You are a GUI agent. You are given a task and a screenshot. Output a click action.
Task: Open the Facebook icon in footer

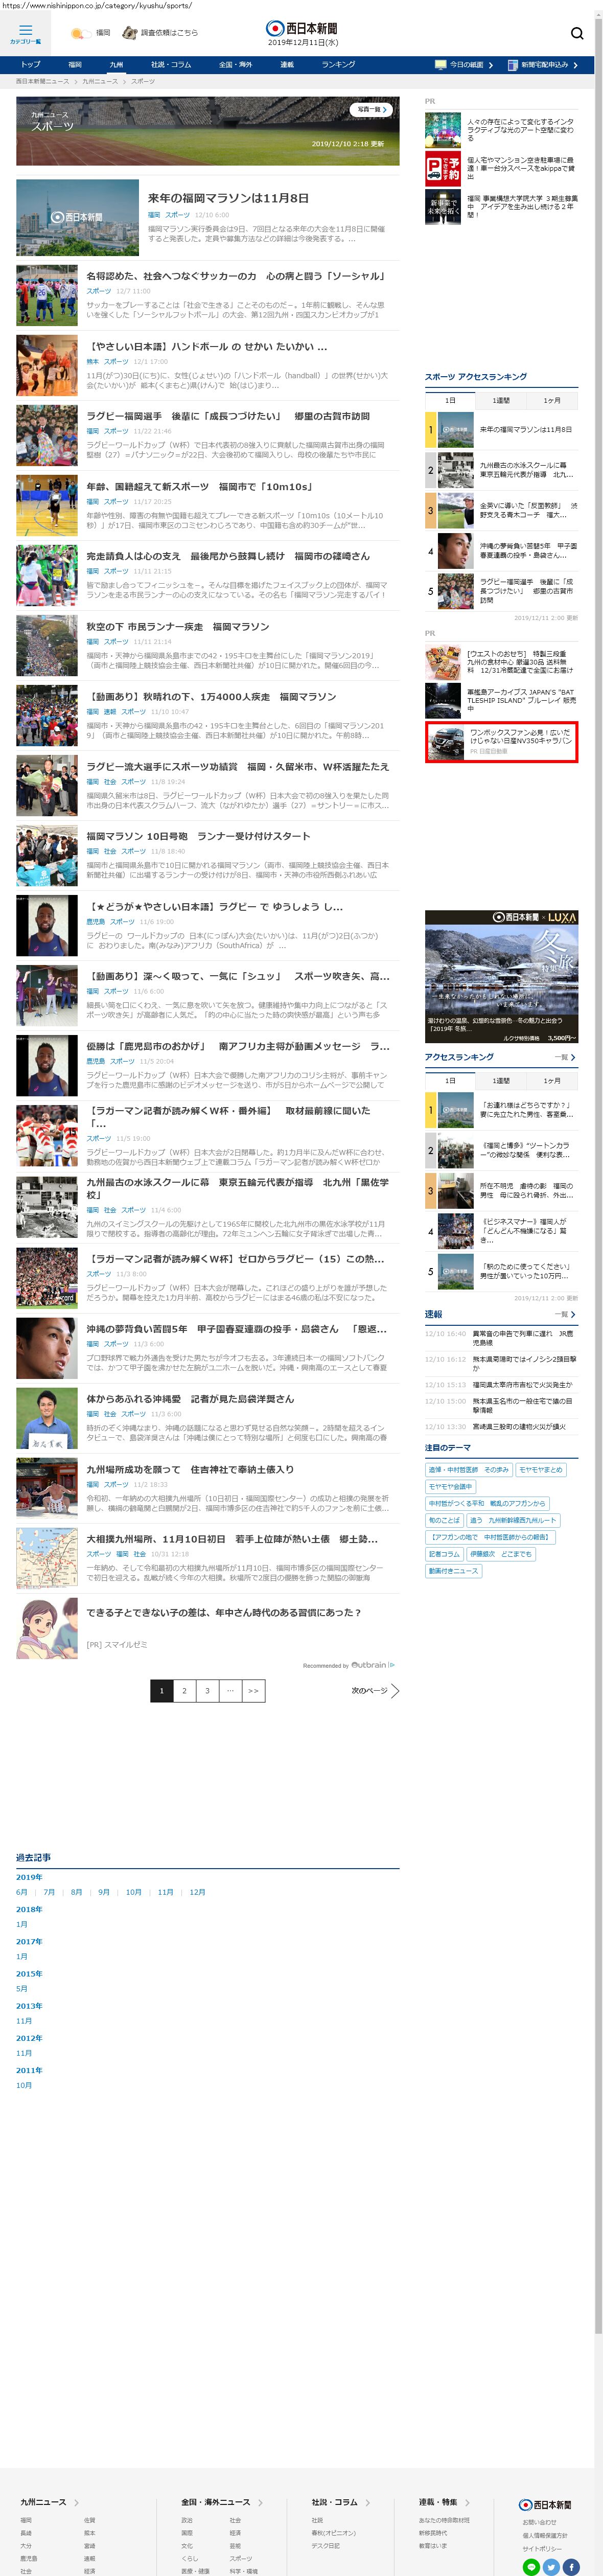coord(571,2566)
